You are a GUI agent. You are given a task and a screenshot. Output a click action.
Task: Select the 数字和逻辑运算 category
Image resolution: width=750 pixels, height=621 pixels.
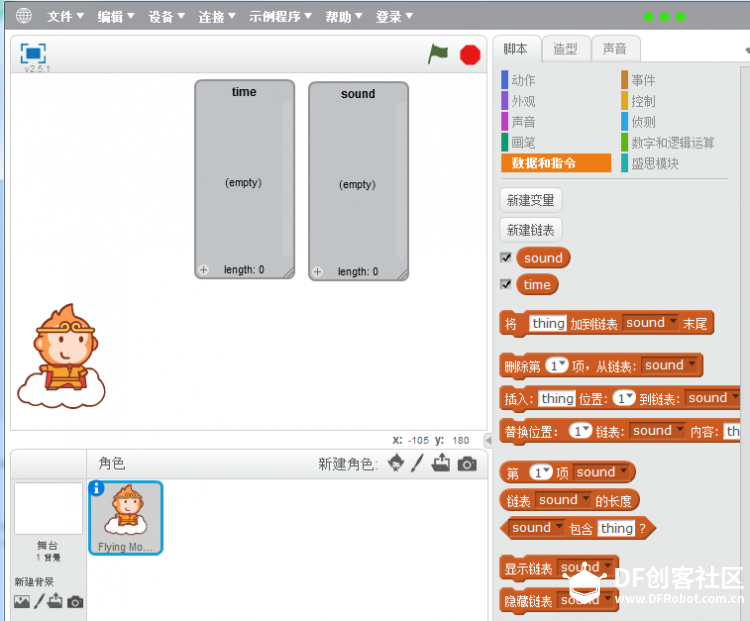[668, 142]
